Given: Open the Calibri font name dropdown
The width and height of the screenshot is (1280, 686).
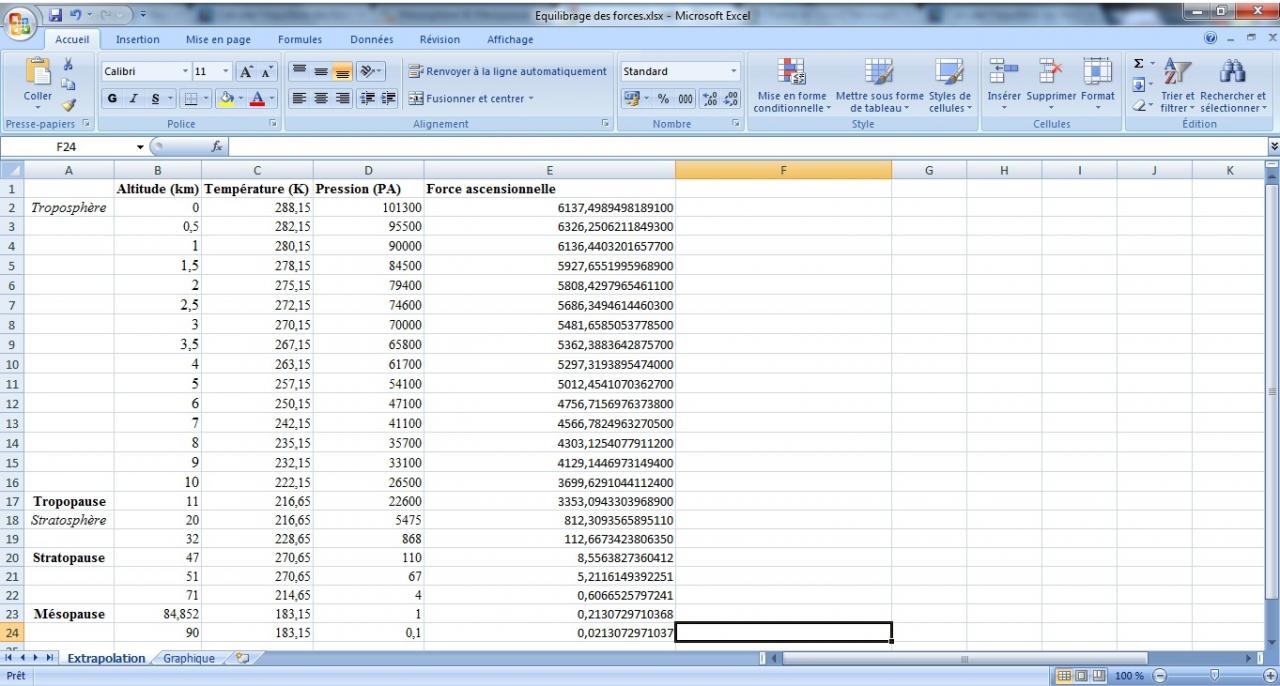Looking at the screenshot, I should [x=185, y=72].
